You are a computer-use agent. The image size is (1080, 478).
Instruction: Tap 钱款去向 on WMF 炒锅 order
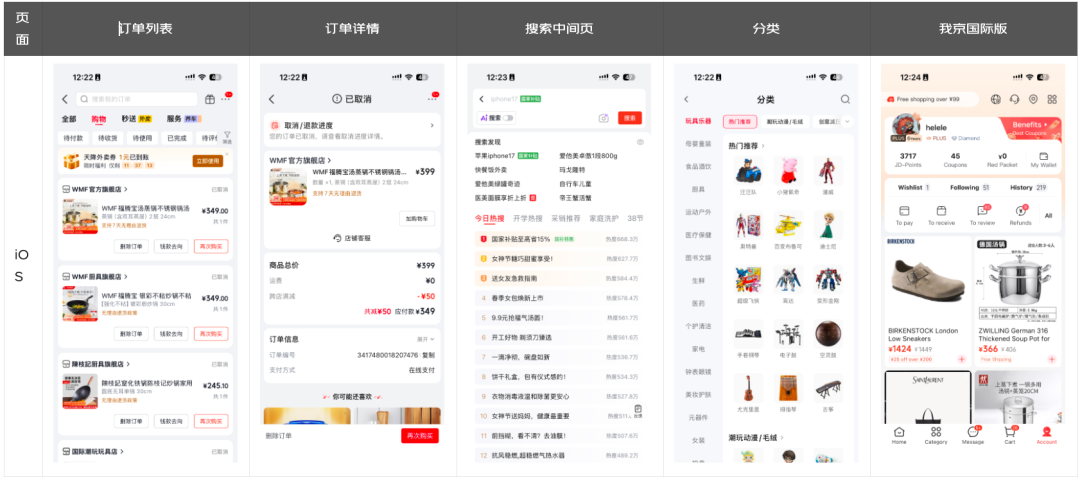(171, 333)
